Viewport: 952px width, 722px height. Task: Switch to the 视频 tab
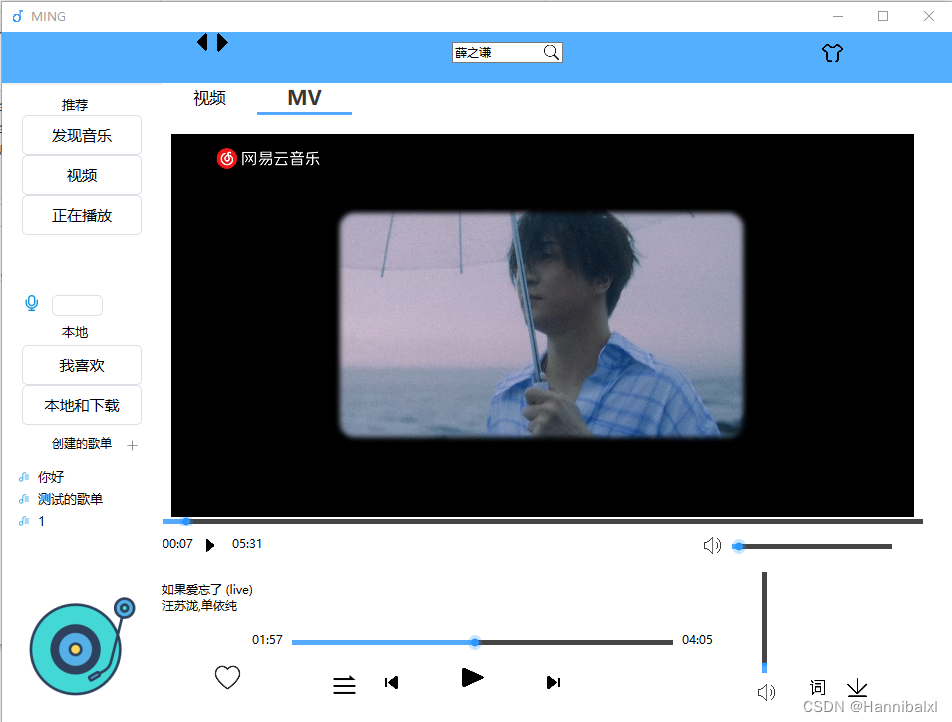[x=209, y=98]
